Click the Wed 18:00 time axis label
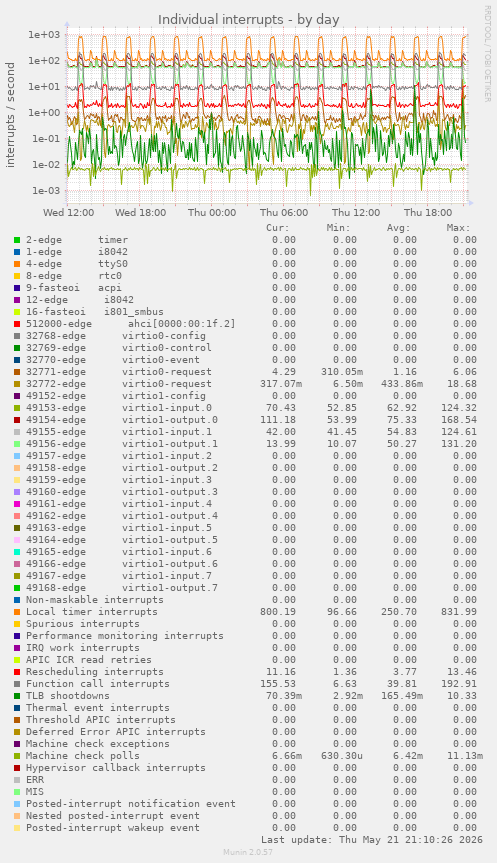 tap(140, 213)
